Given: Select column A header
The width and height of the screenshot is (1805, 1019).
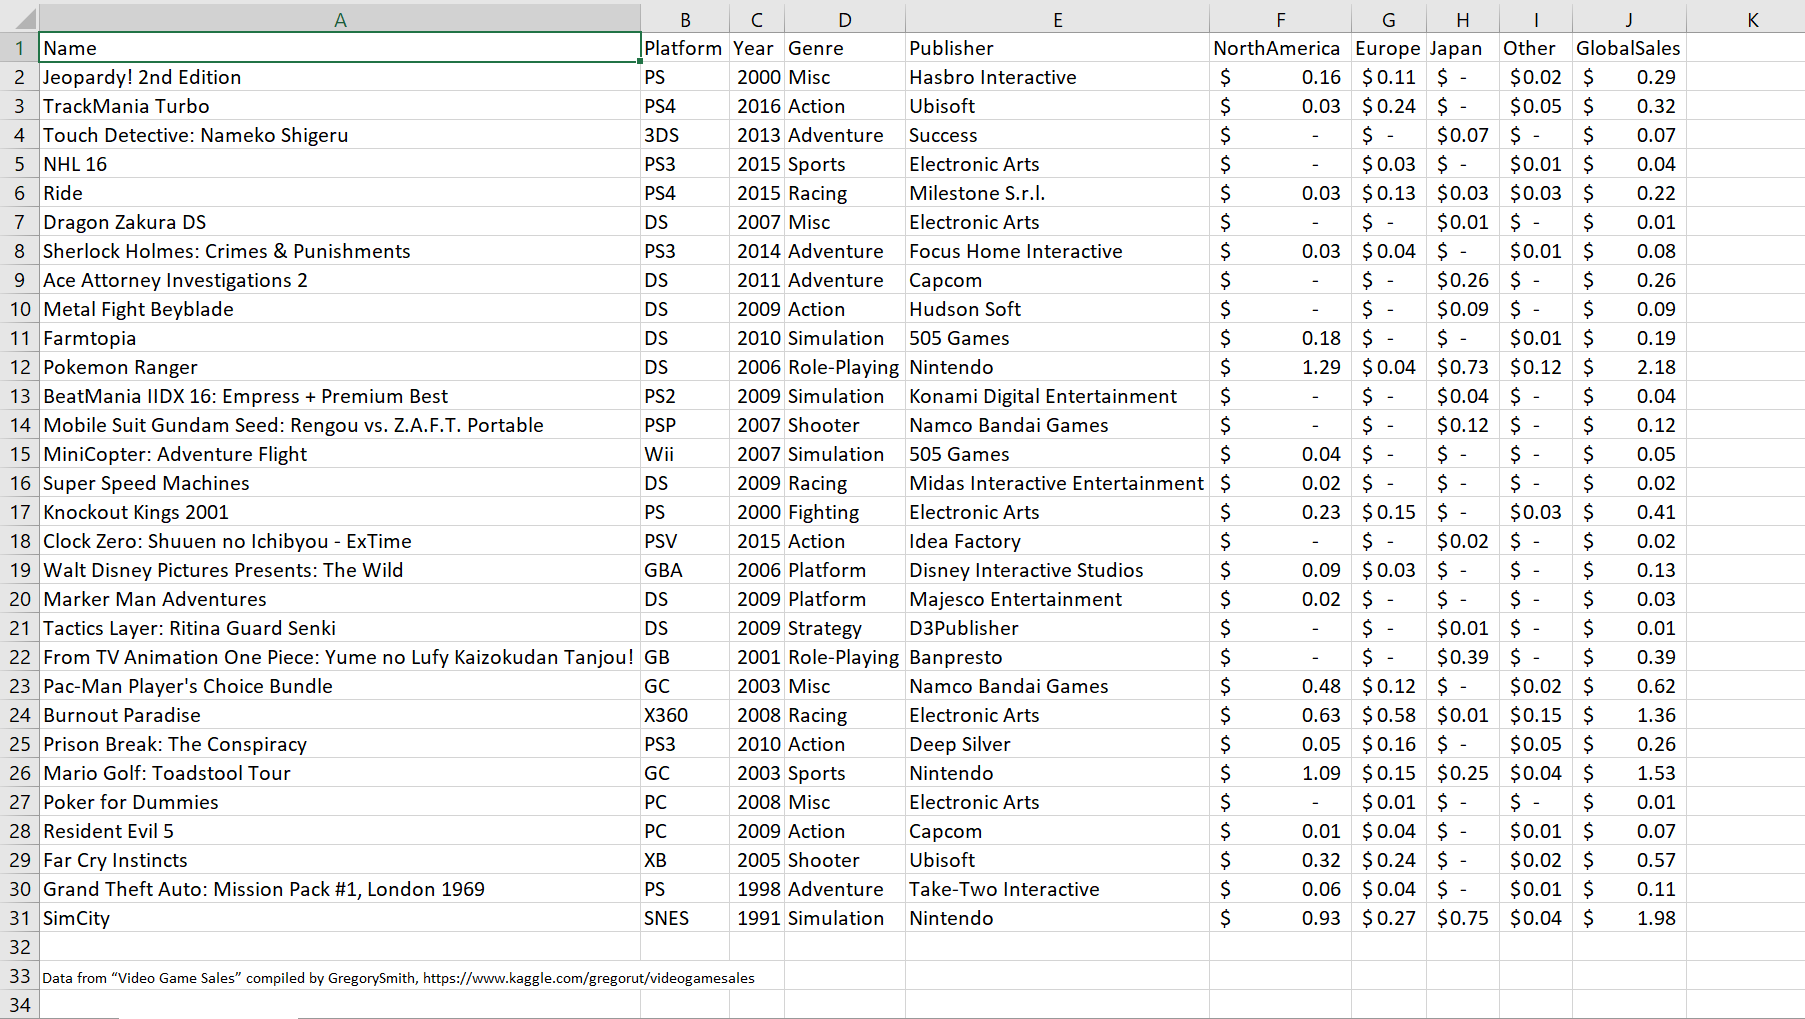Looking at the screenshot, I should pyautogui.click(x=340, y=19).
